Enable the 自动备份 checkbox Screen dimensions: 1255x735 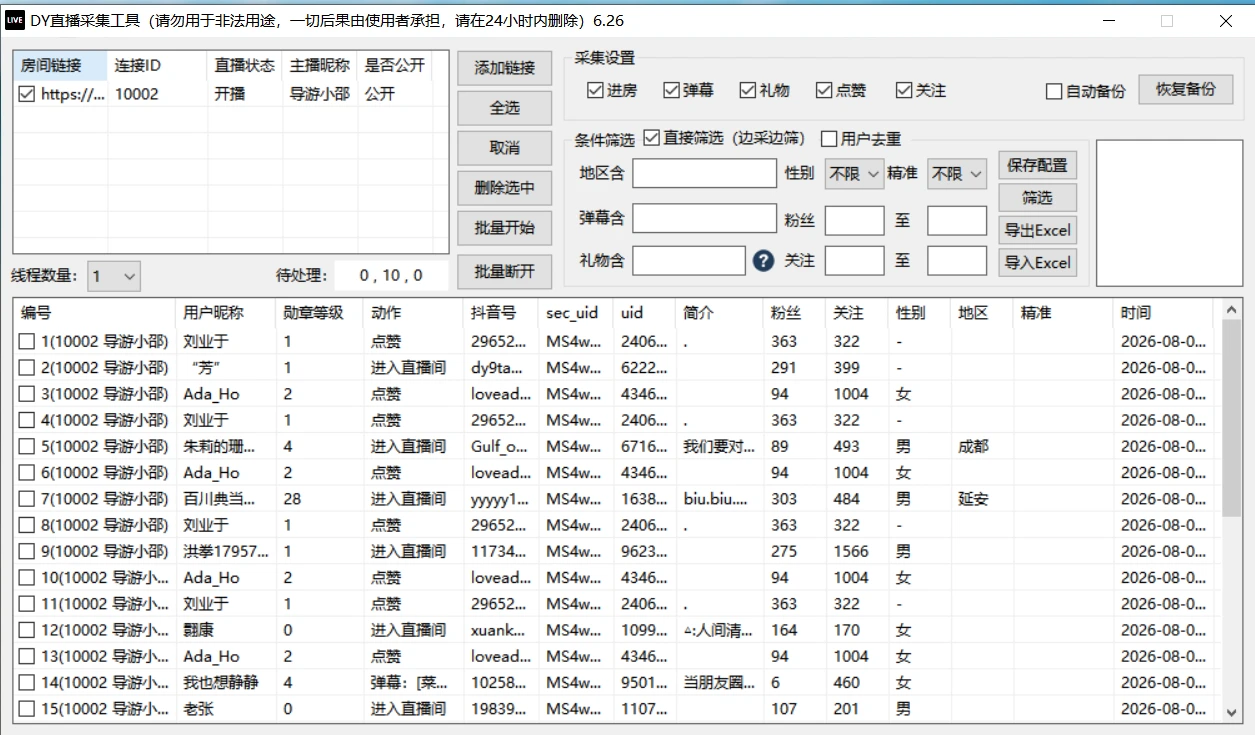pyautogui.click(x=1054, y=91)
